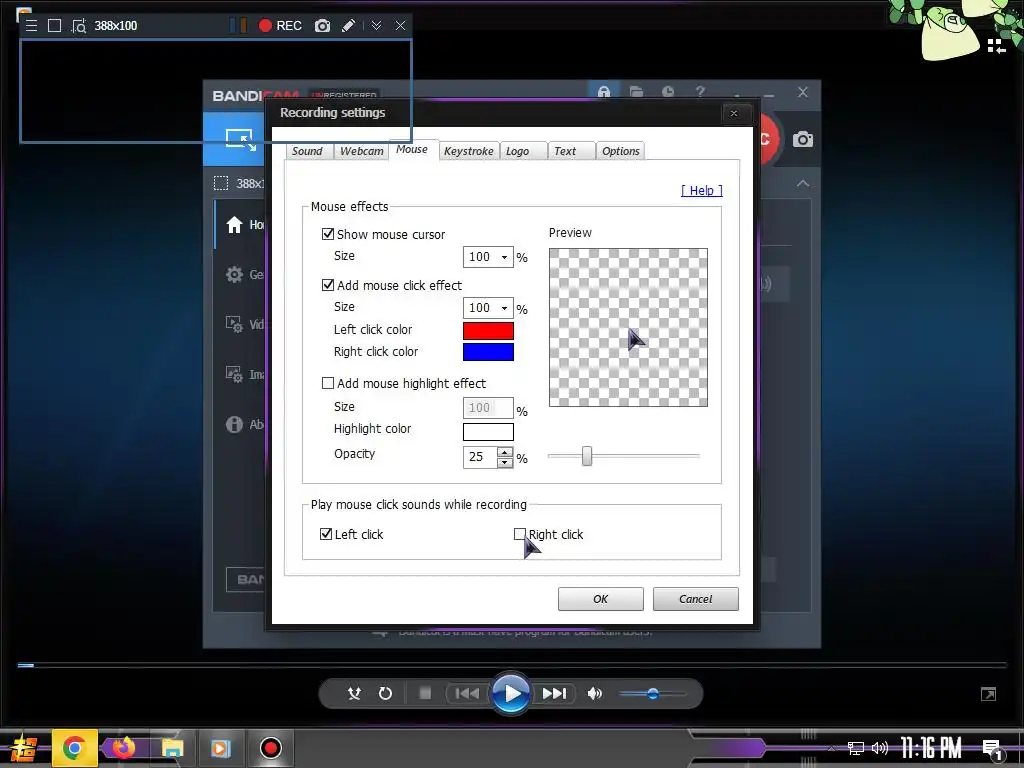Change the blue Right click color
The width and height of the screenshot is (1024, 768).
coord(488,352)
